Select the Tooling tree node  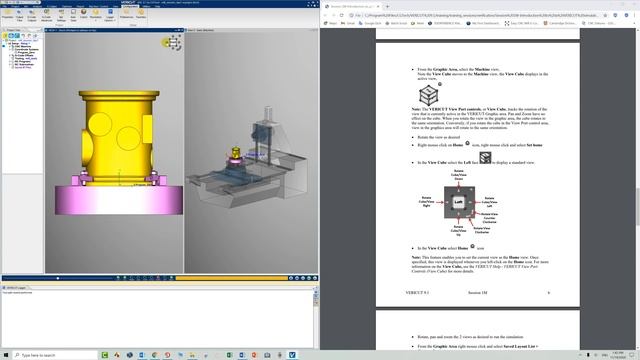(x=25, y=58)
